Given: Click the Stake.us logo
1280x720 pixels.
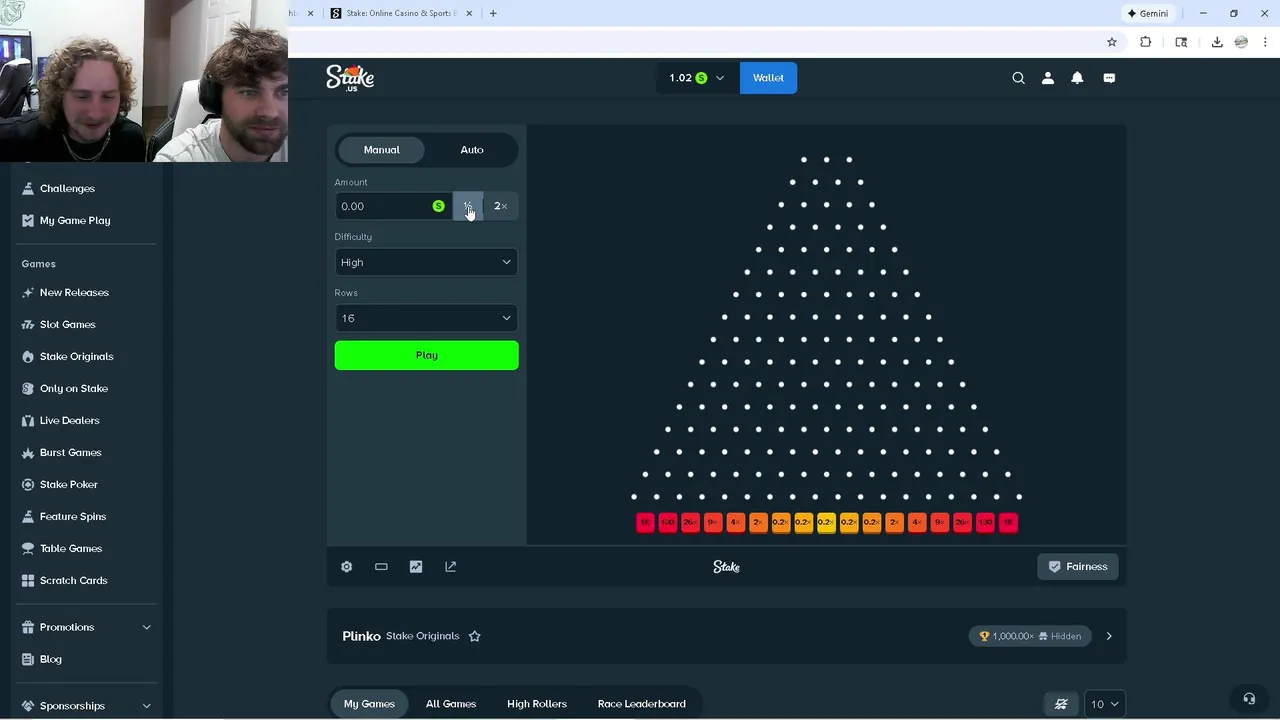Looking at the screenshot, I should pos(350,78).
